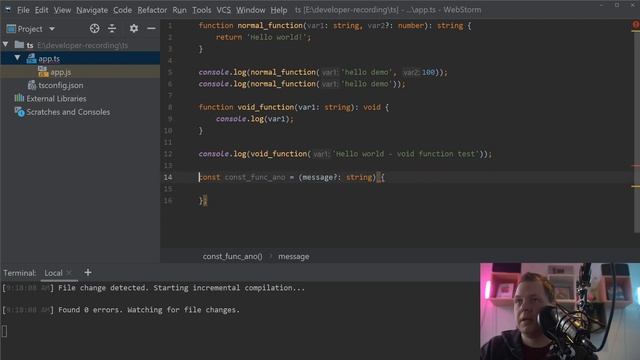Click the closing brace on line 16
Screen dimensions: 640x360
point(201,200)
